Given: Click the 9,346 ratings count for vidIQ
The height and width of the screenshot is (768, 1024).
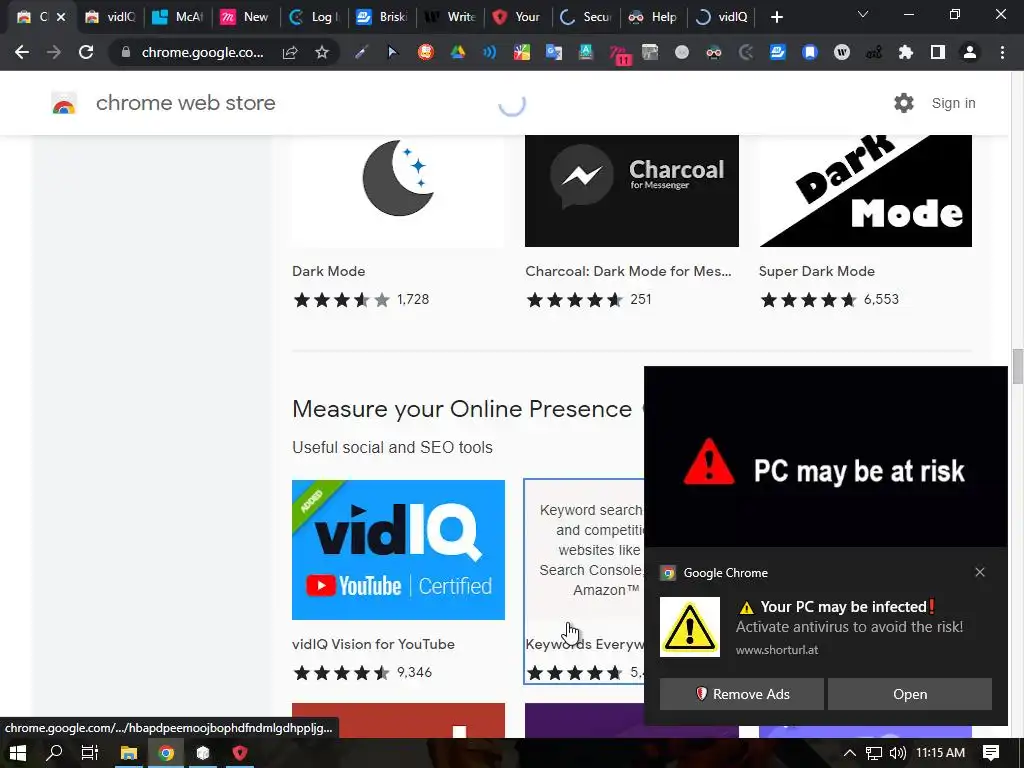Looking at the screenshot, I should click(x=414, y=673).
